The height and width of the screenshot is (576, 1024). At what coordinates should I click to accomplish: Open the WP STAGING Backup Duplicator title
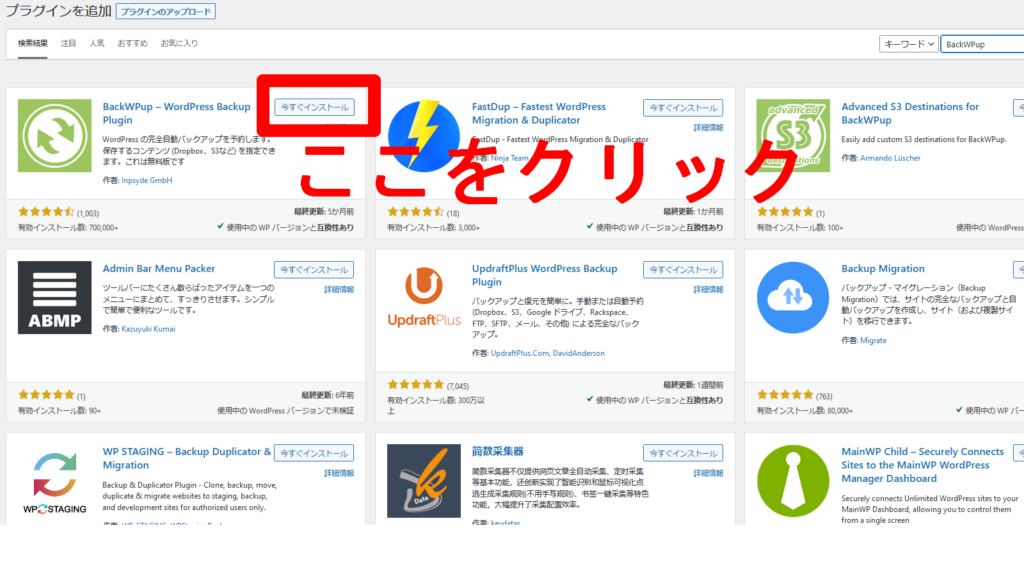[187, 458]
